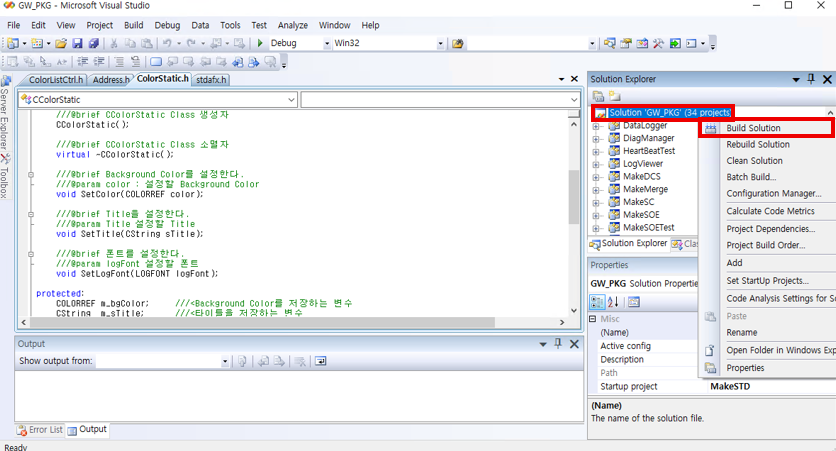The height and width of the screenshot is (451, 836).
Task: Click the Alphabetical sort icon in Properties
Action: click(612, 302)
